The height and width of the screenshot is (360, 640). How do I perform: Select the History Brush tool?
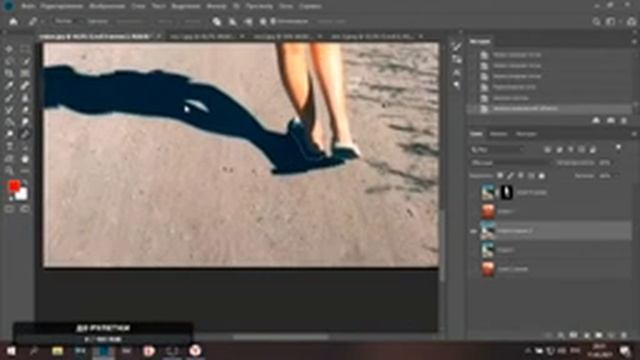pyautogui.click(x=9, y=110)
